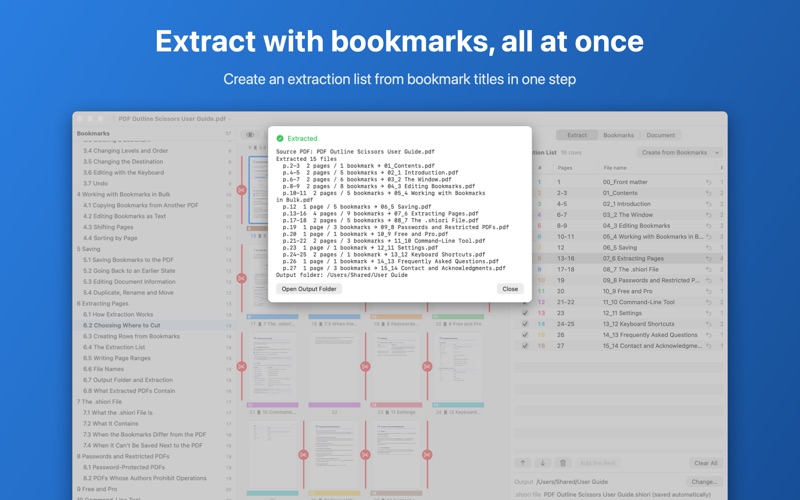Click scissors cut marker between pages 22 and 23
Screen dimensions: 800x500
coord(365,366)
